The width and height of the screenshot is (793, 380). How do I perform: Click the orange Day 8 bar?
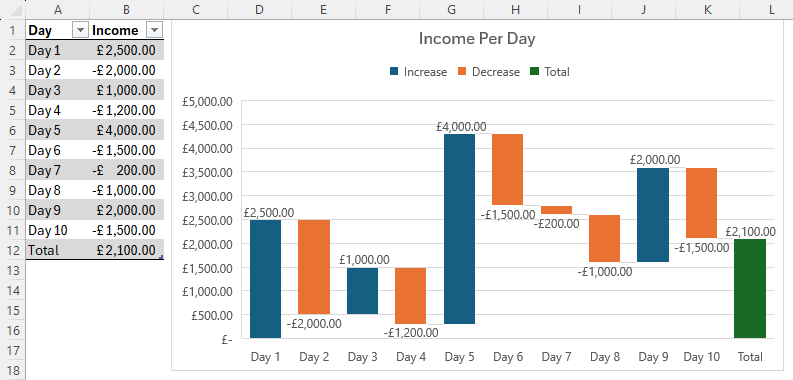tap(604, 238)
